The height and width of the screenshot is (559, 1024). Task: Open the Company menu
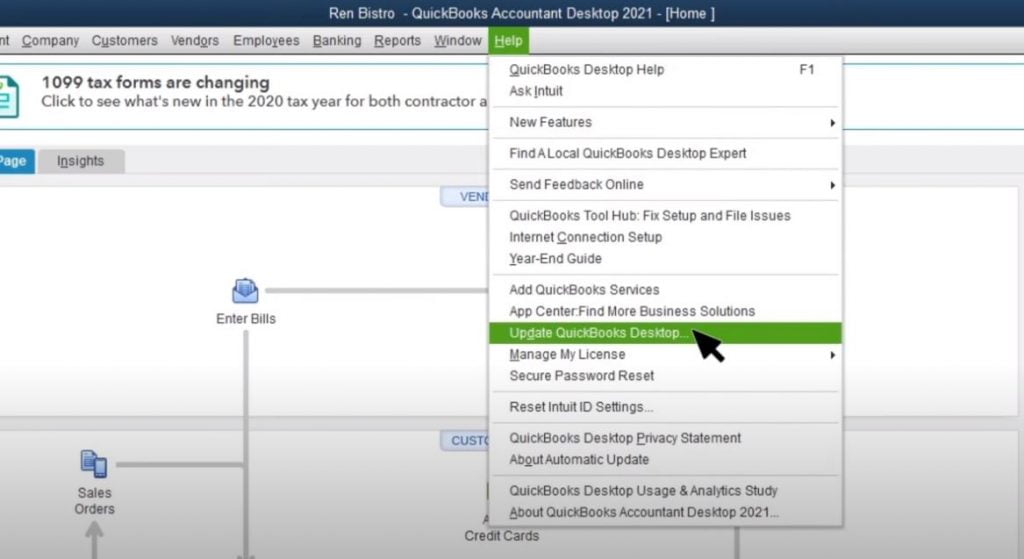click(x=50, y=40)
